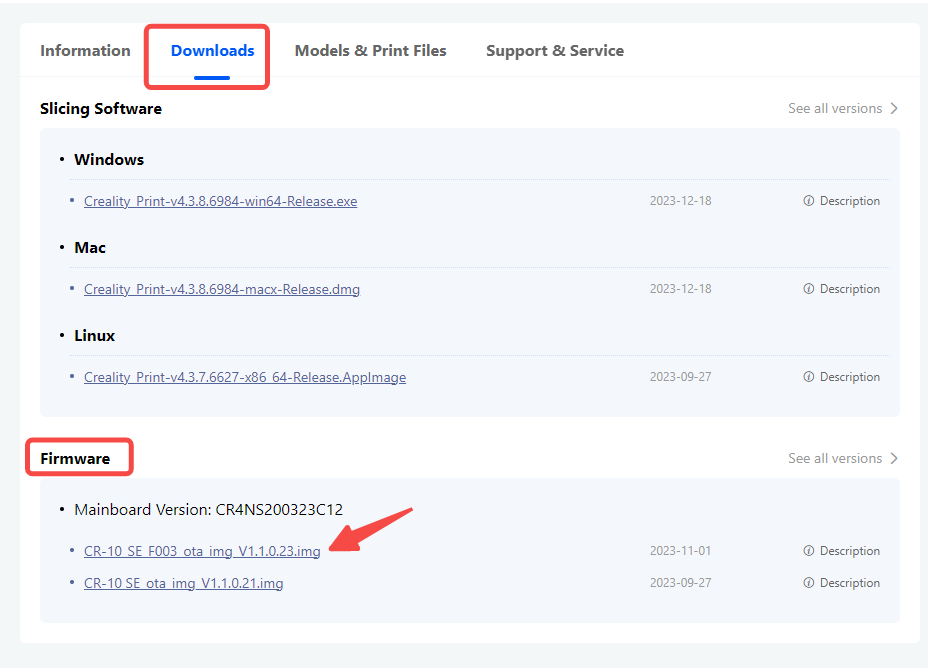Click the Windows release date 2023-12-18
This screenshot has width=928, height=668.
pyautogui.click(x=681, y=201)
